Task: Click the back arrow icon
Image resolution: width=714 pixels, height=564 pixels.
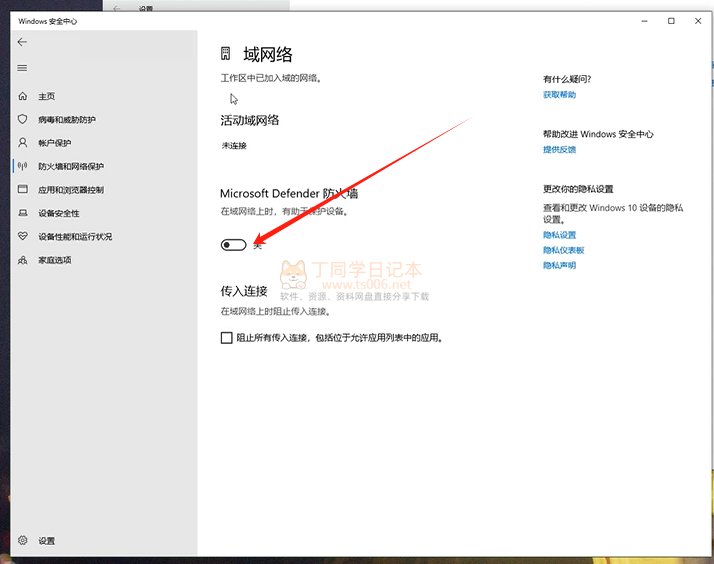Action: (22, 42)
